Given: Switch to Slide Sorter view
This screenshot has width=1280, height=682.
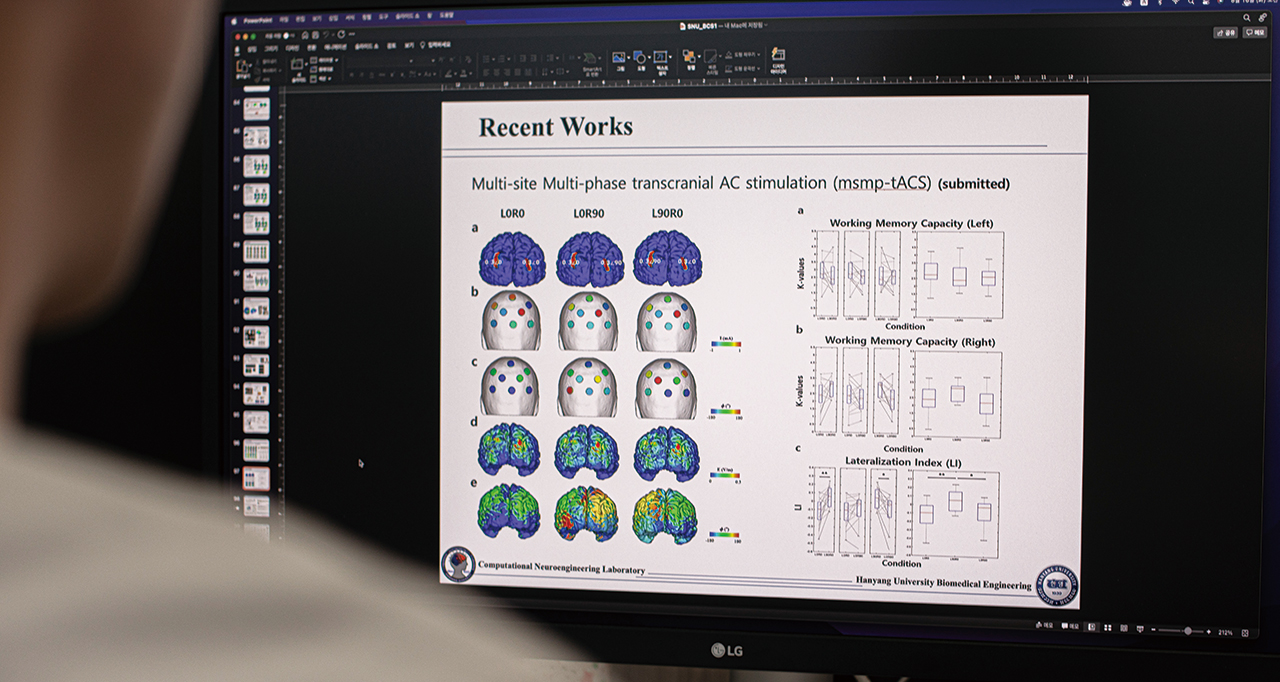Looking at the screenshot, I should (x=1108, y=628).
